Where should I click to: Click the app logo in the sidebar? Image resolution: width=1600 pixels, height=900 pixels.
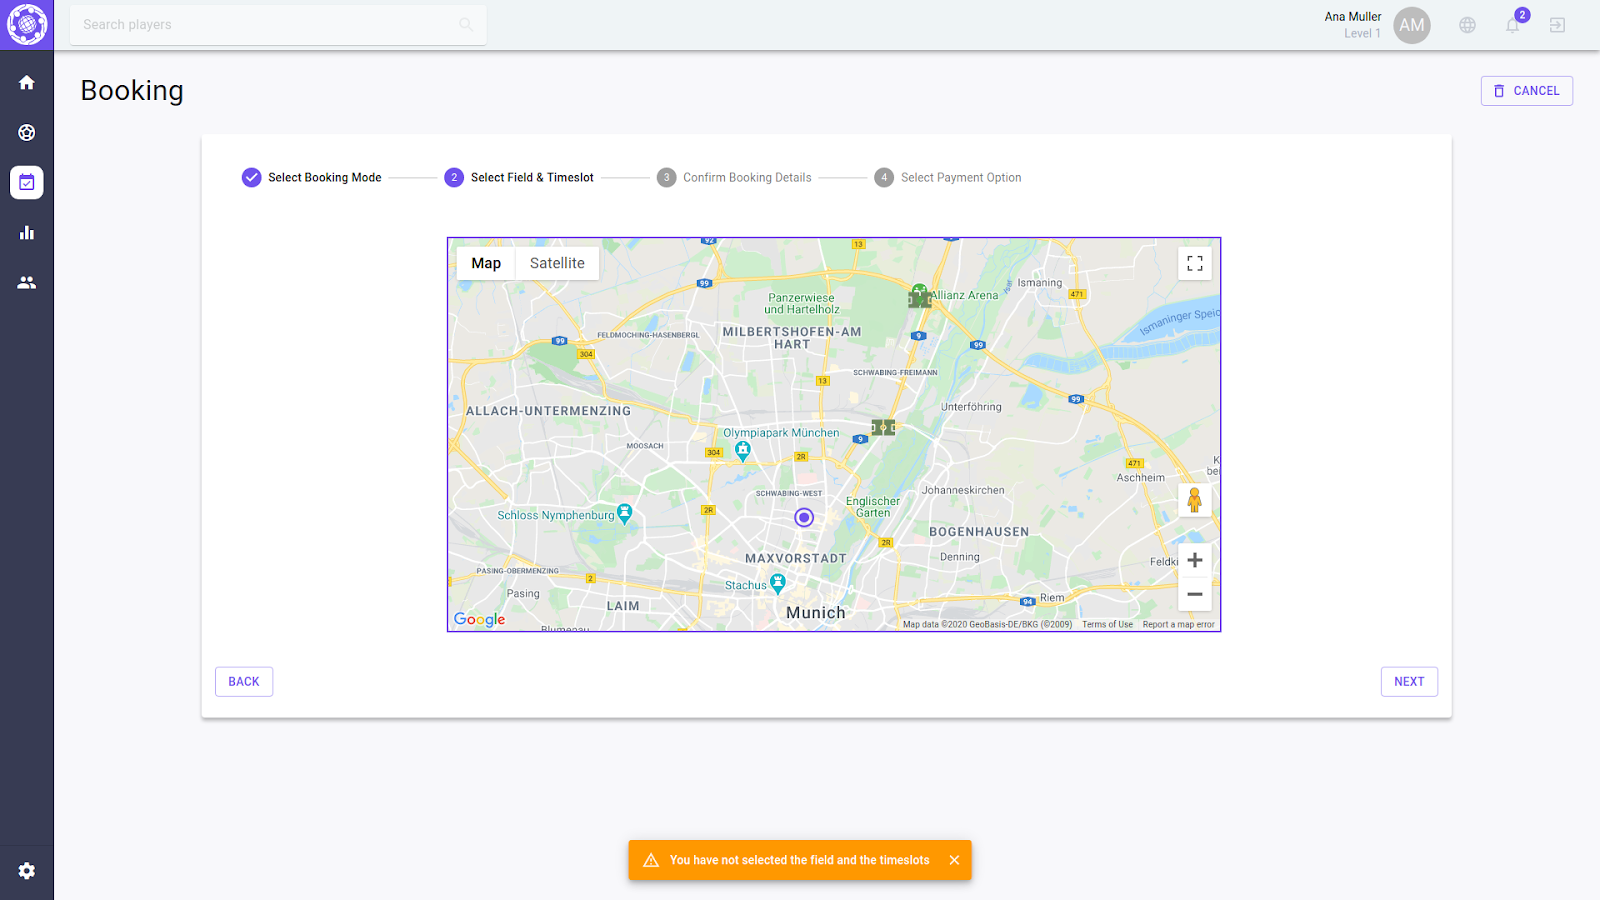(27, 25)
